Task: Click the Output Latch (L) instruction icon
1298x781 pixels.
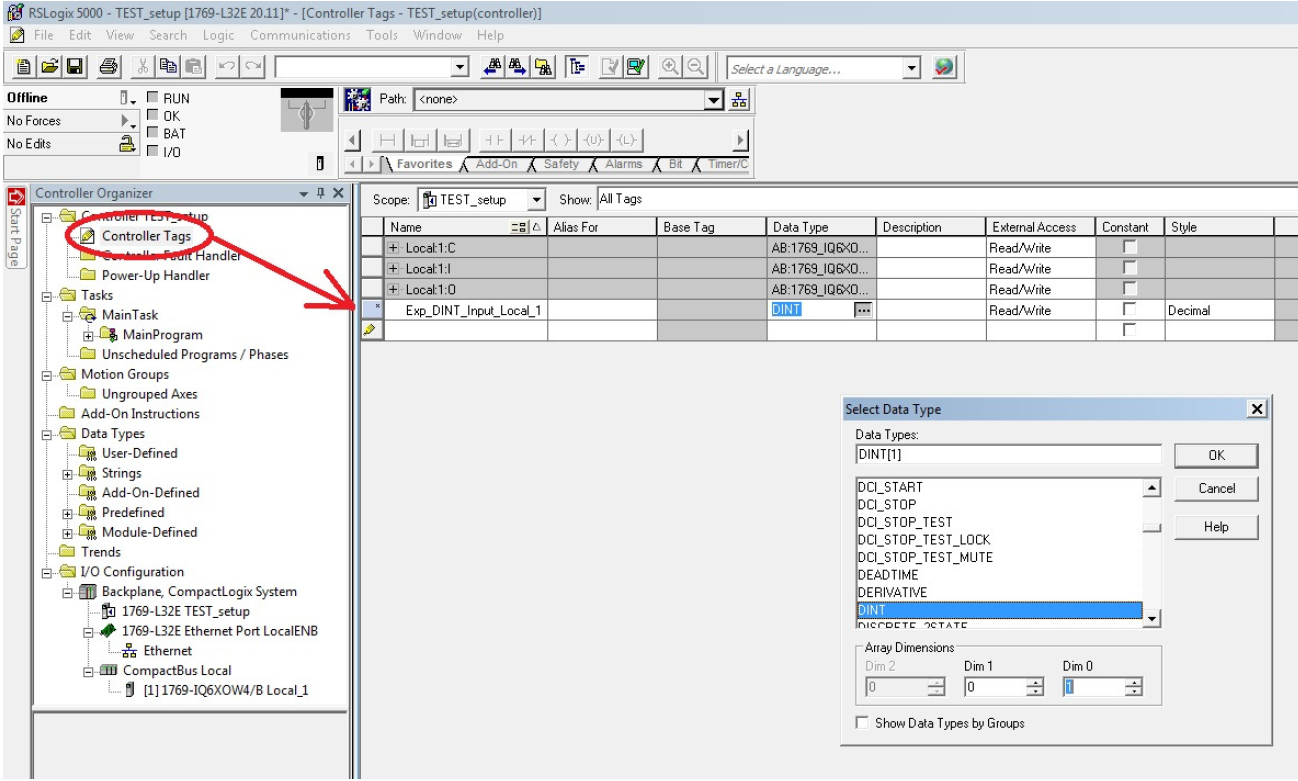Action: tap(628, 140)
